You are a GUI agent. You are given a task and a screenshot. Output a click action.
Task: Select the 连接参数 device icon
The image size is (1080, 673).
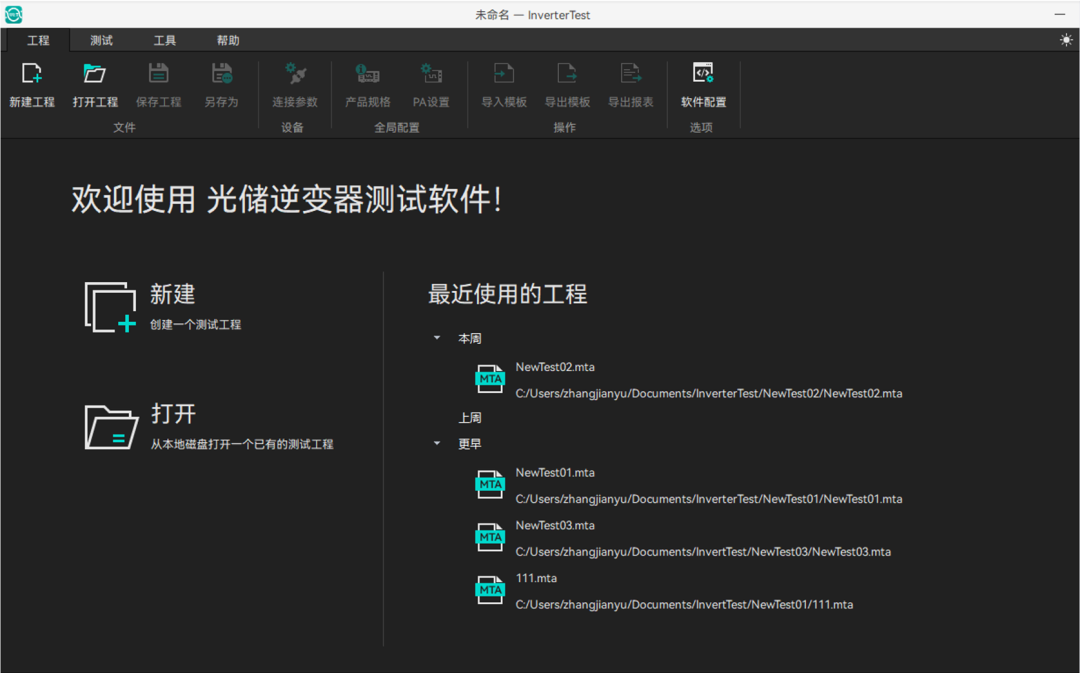click(295, 74)
